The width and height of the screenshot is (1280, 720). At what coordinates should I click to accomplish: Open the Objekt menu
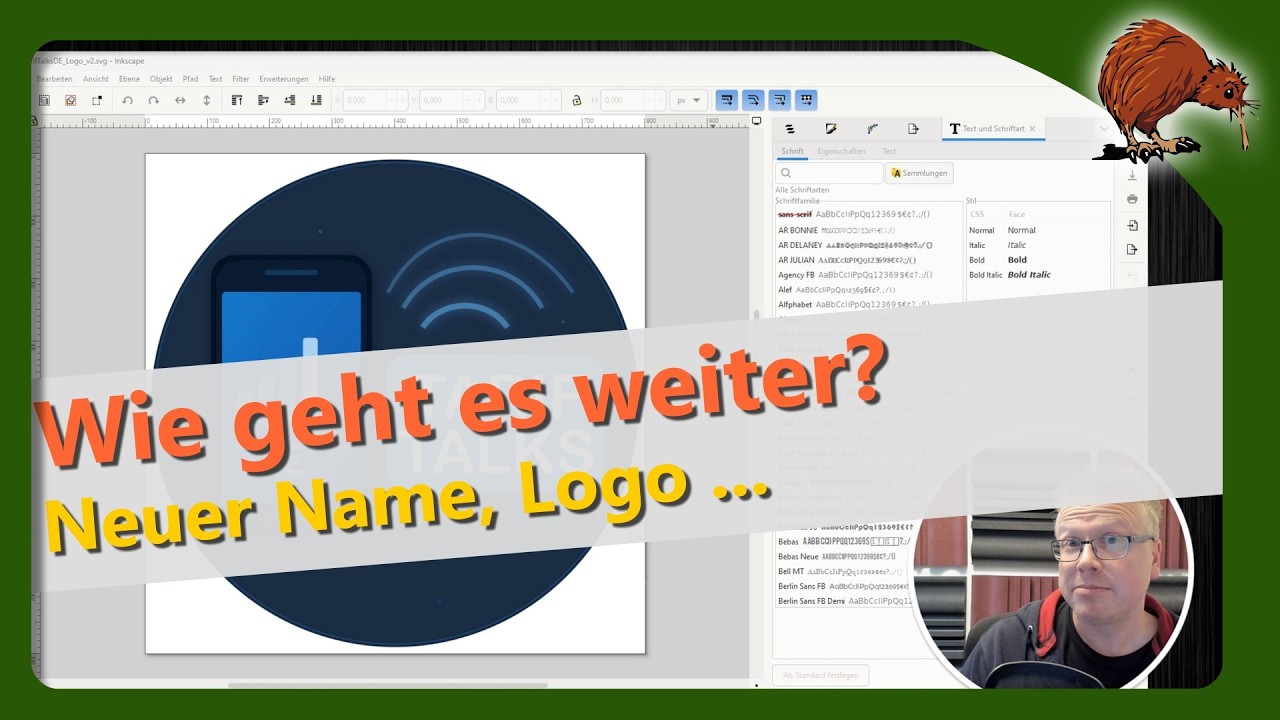161,79
